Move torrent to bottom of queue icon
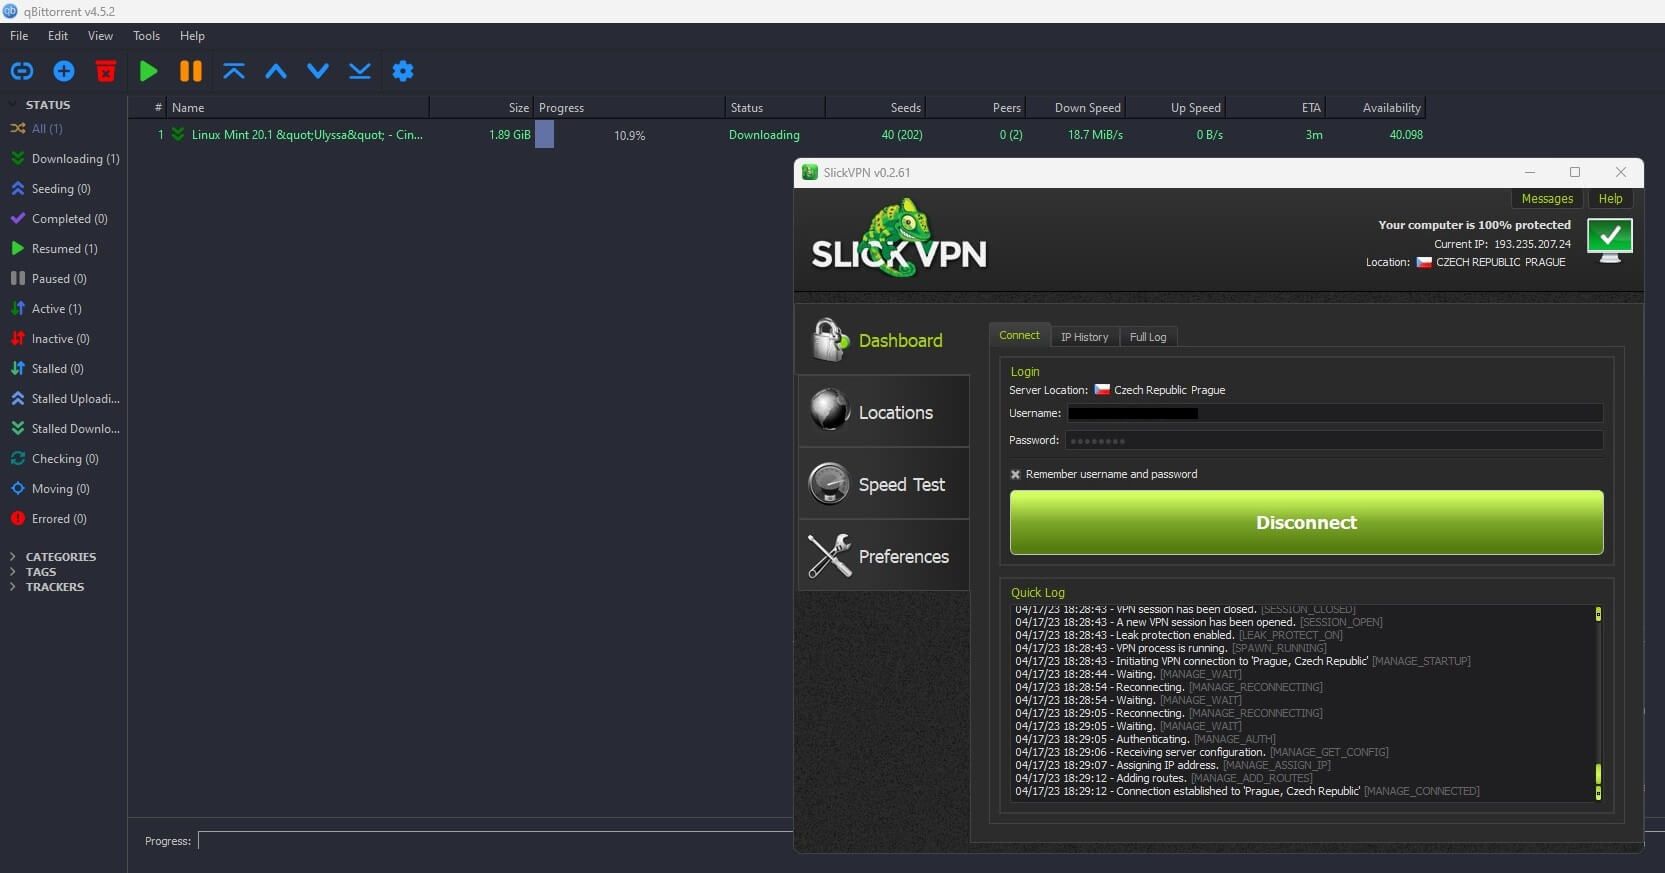The image size is (1665, 873). pyautogui.click(x=360, y=71)
